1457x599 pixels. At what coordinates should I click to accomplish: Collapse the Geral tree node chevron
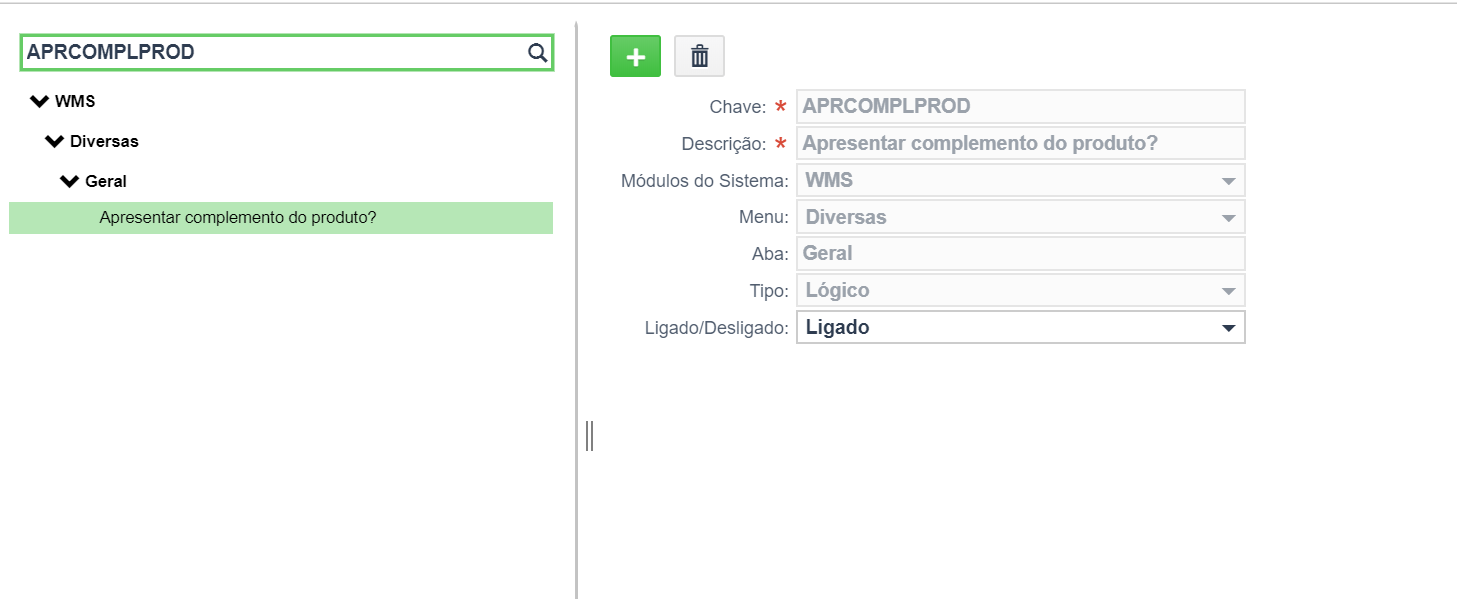[70, 181]
